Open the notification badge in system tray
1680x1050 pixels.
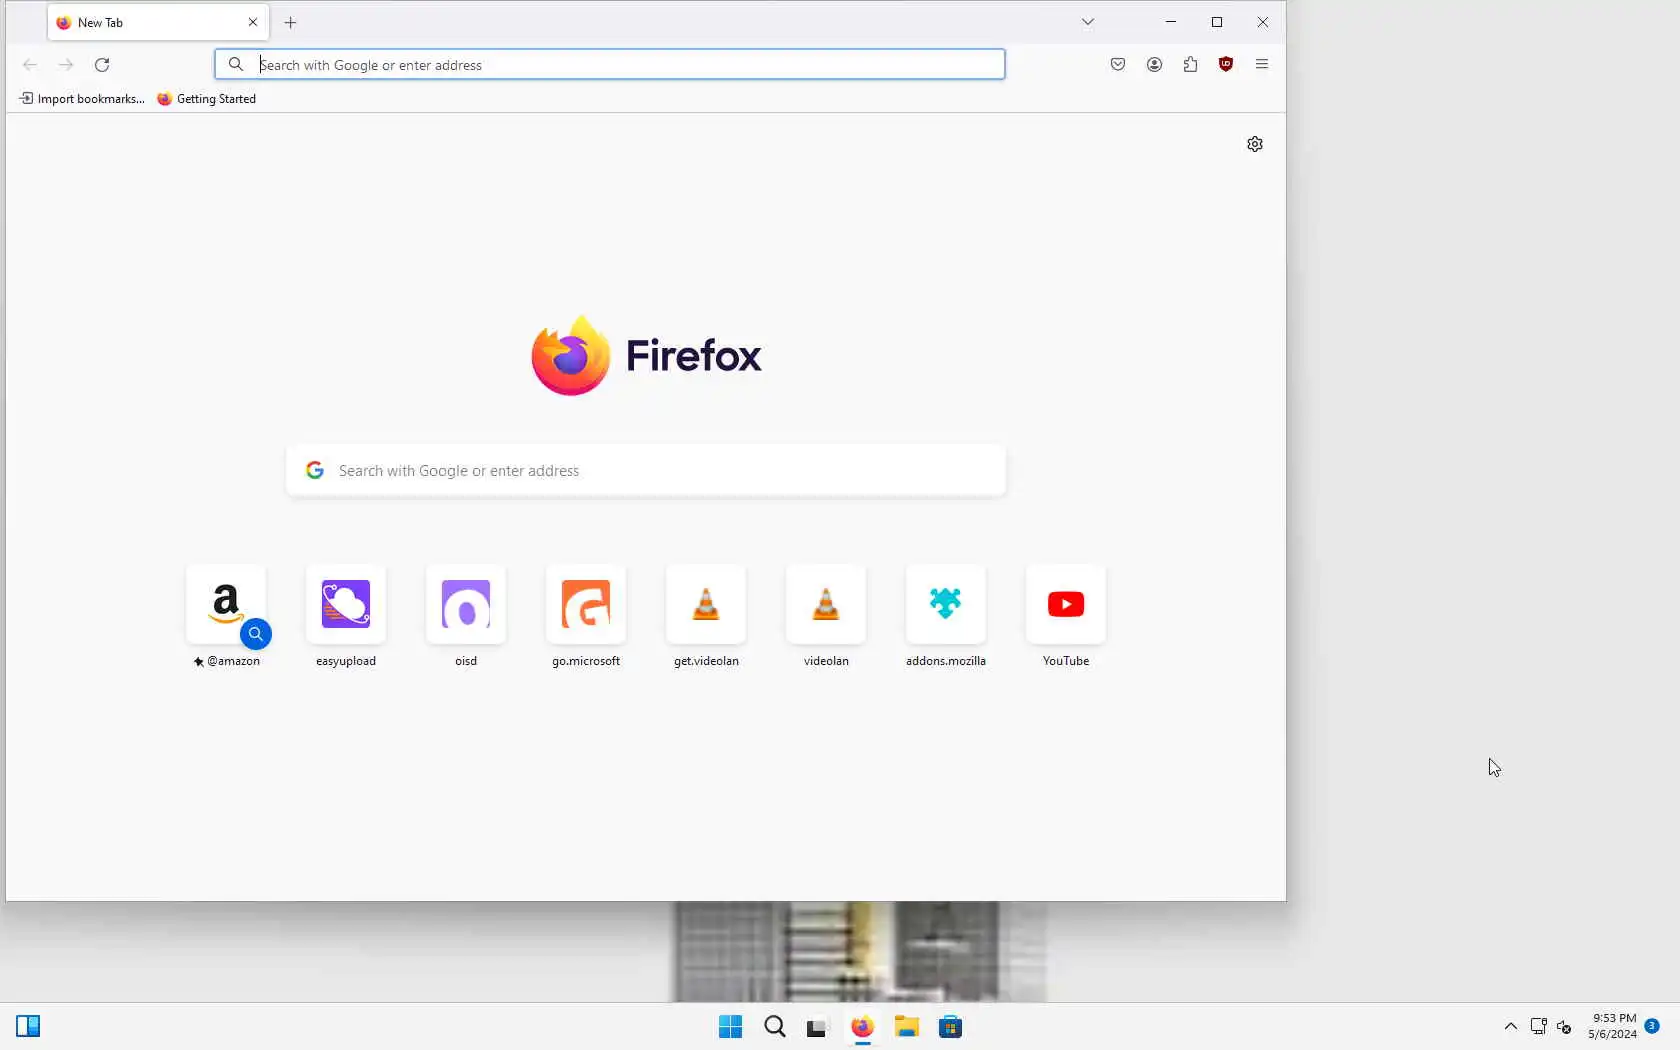[1652, 1026]
